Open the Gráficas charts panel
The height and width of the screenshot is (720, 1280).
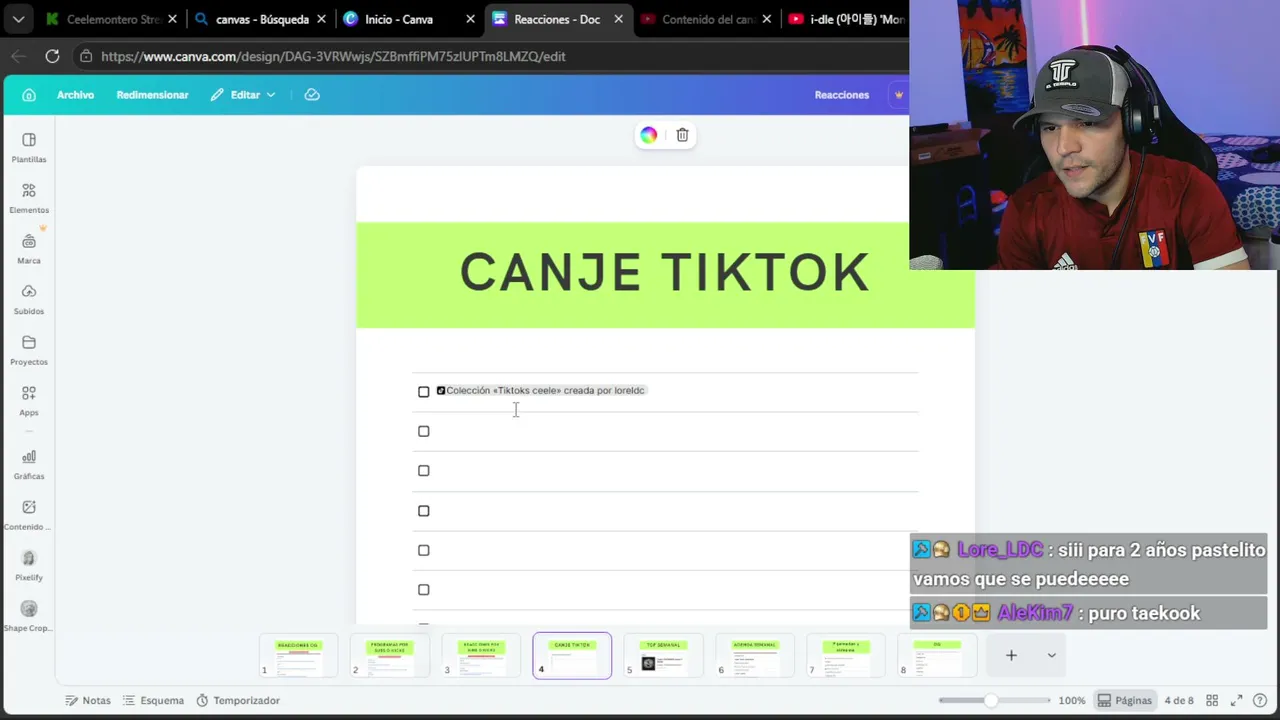(29, 464)
